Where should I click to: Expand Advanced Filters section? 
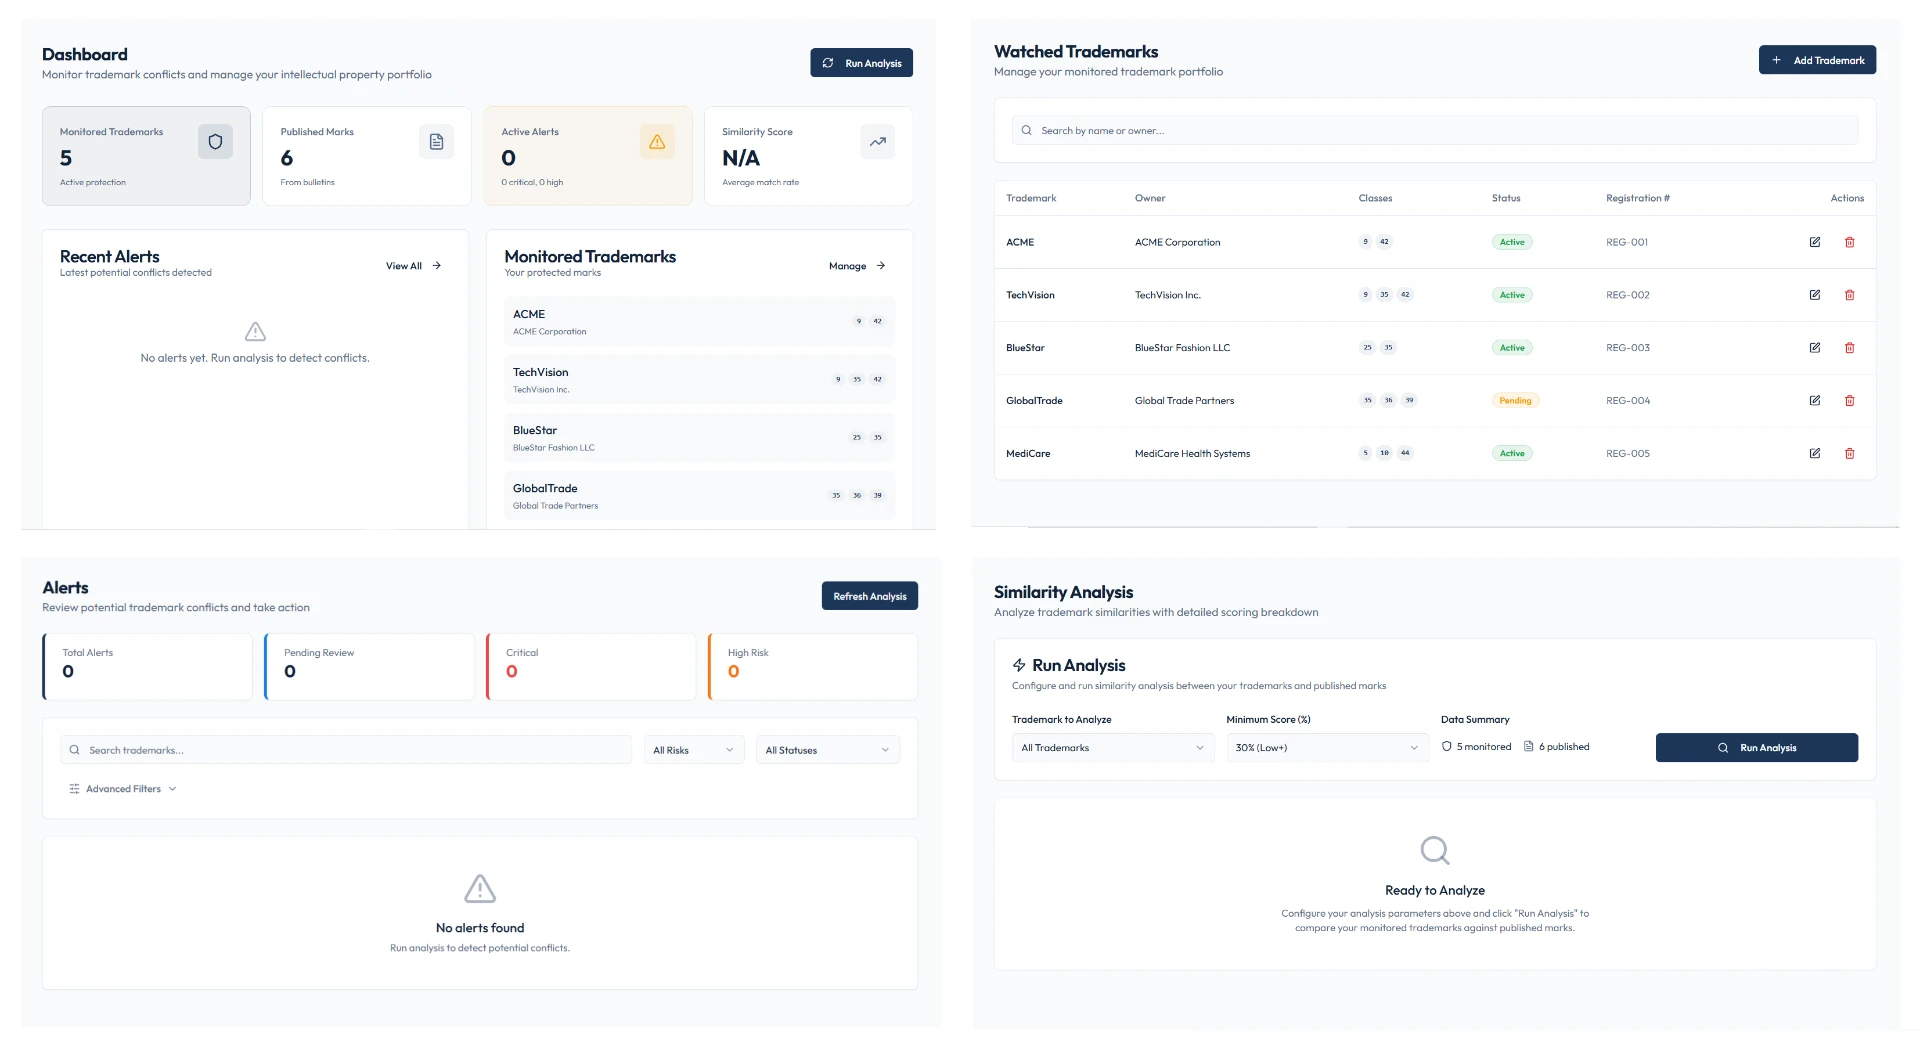123,789
